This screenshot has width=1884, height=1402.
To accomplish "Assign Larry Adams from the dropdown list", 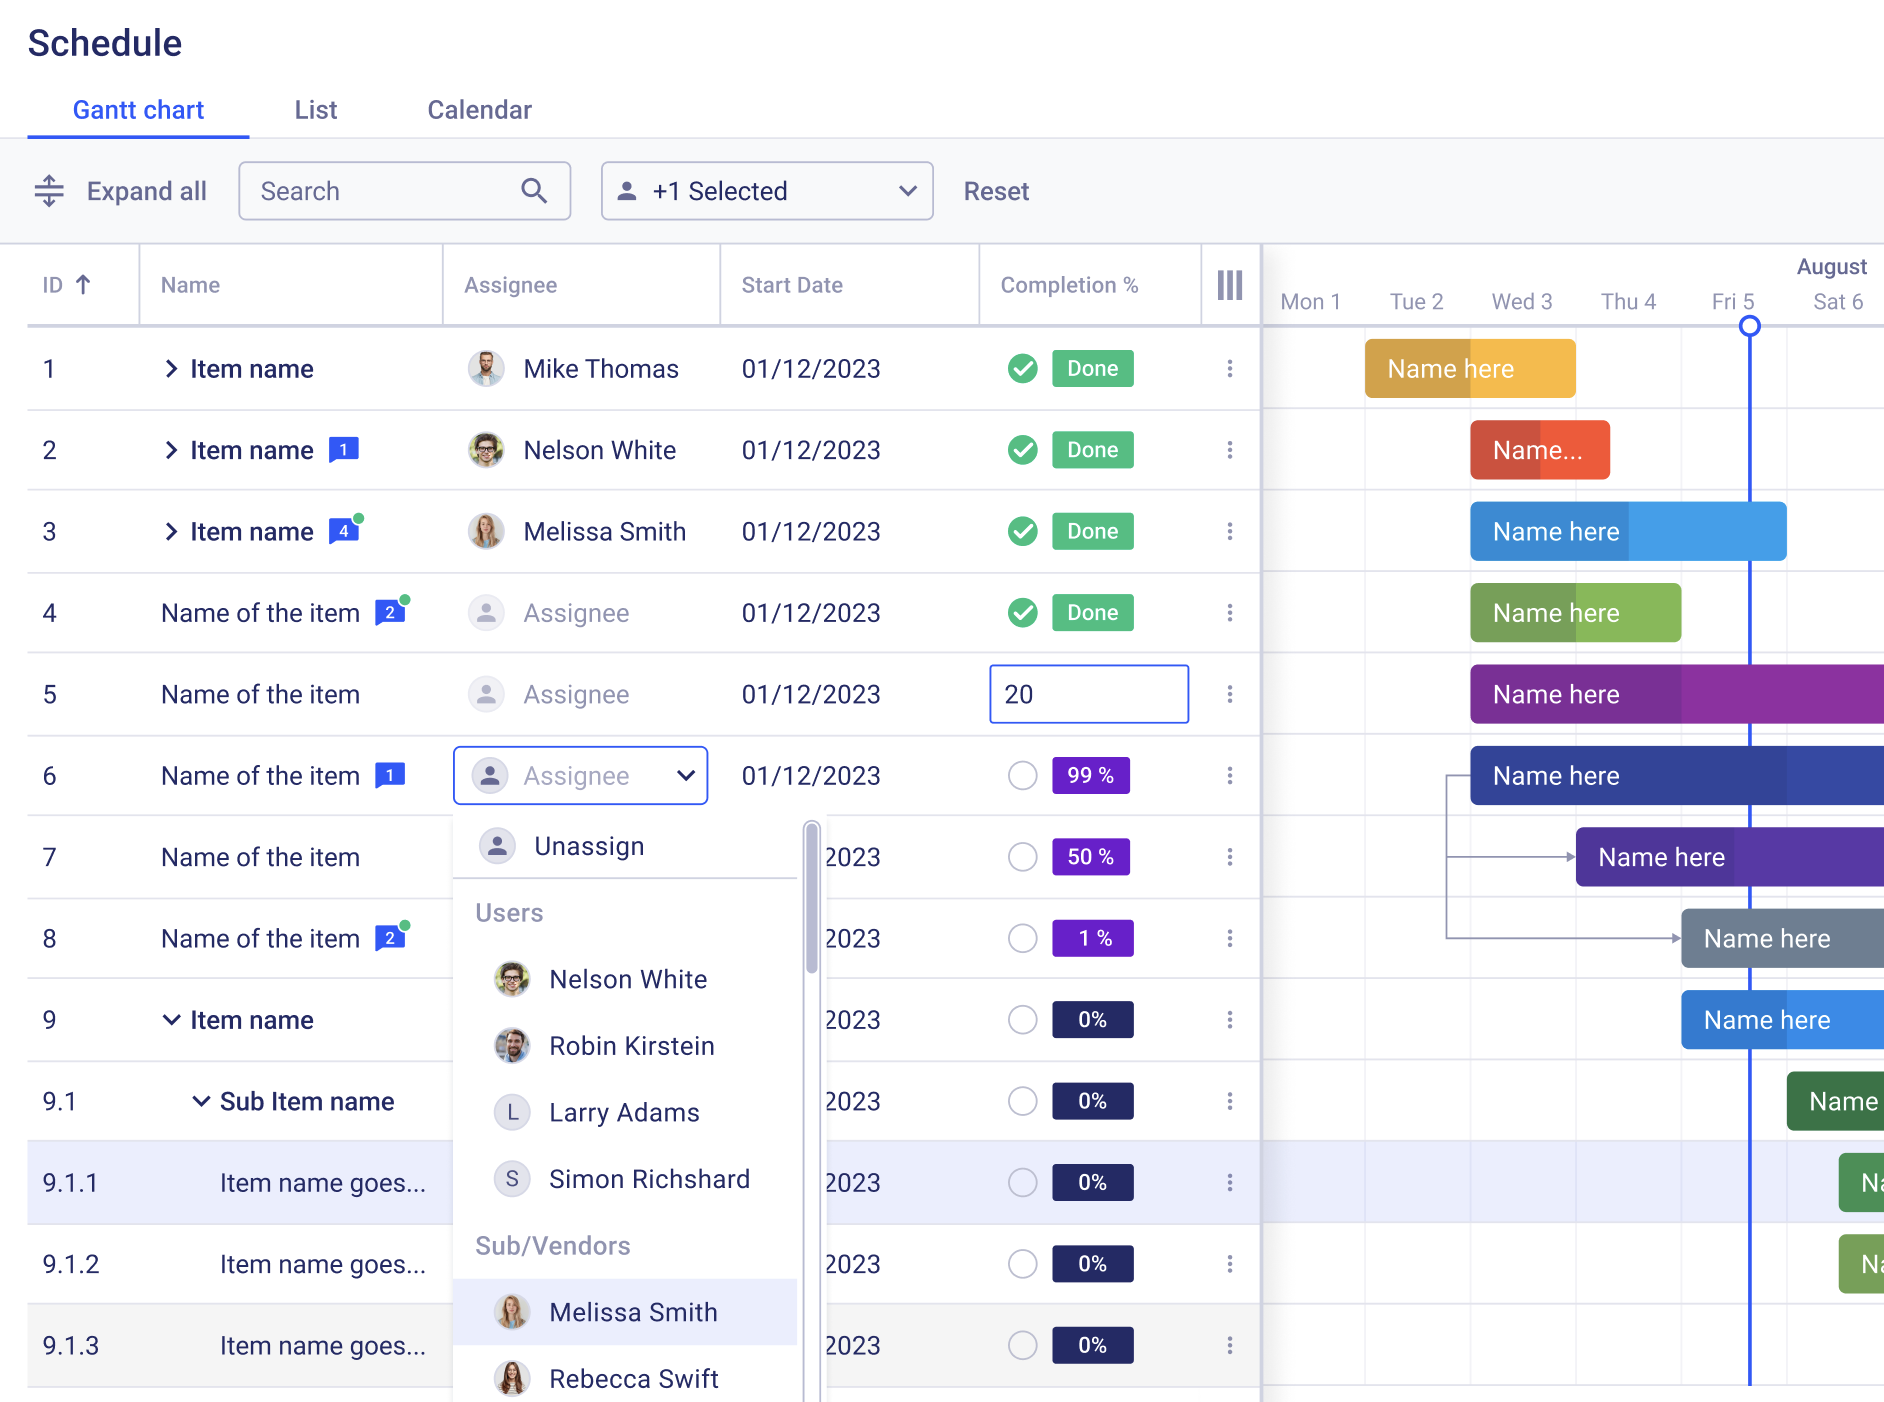I will [x=625, y=1112].
